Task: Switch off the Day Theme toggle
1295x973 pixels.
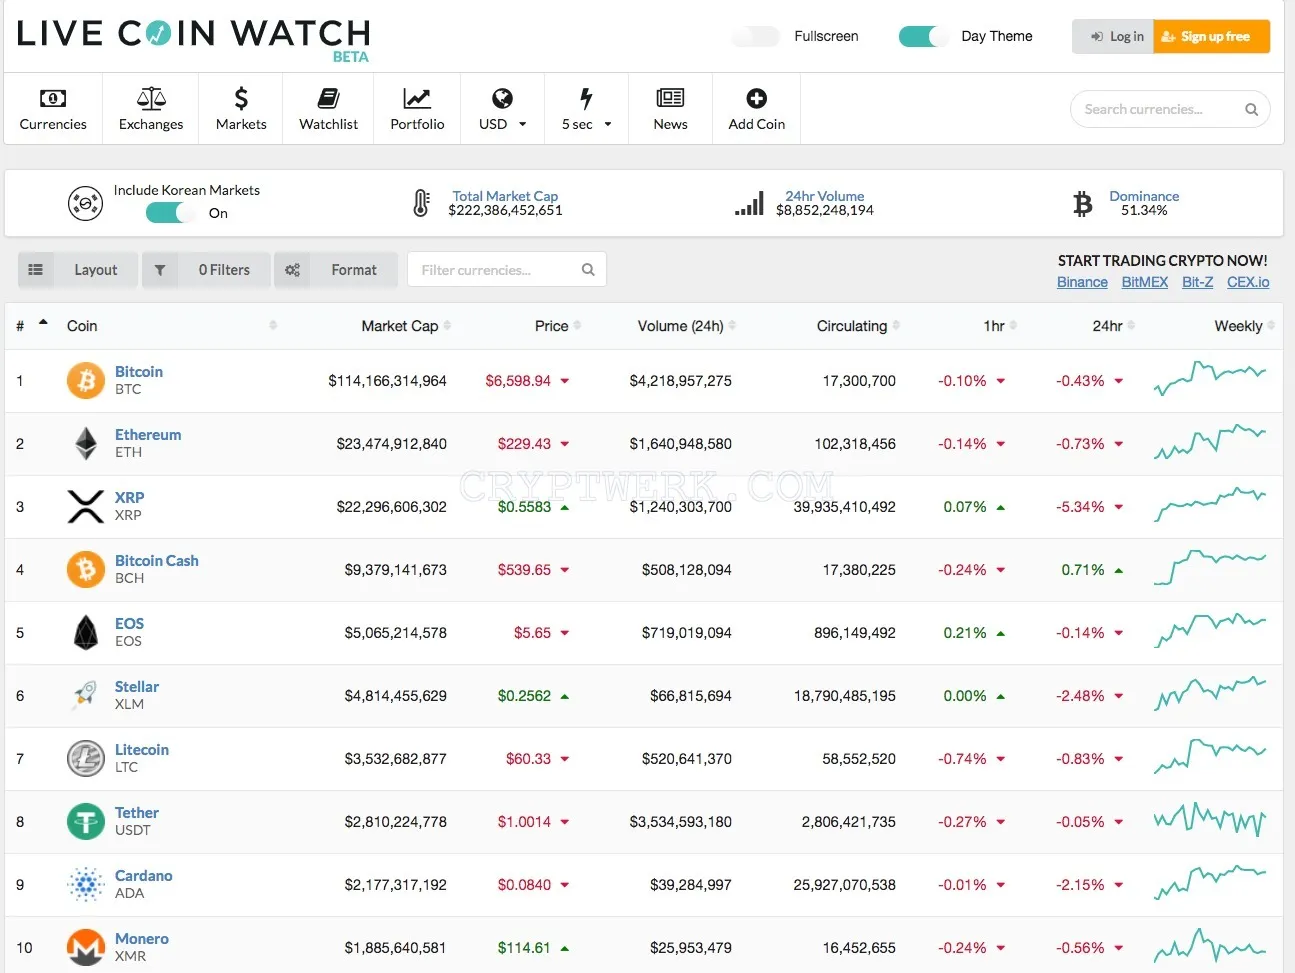Action: [x=923, y=37]
